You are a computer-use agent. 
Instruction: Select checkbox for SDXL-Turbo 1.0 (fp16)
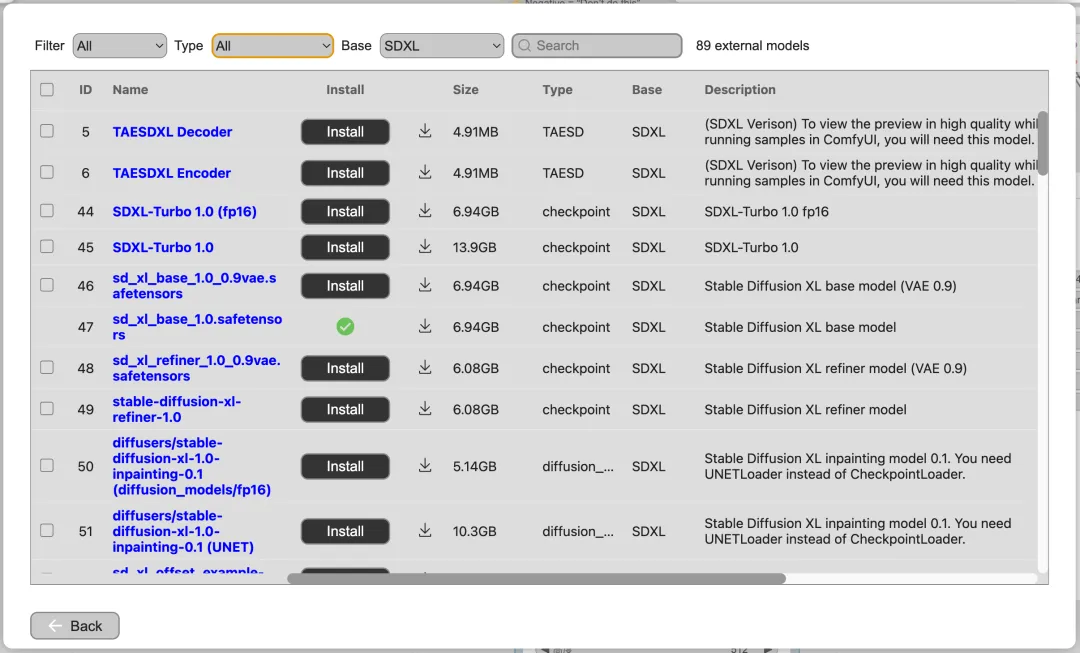47,211
